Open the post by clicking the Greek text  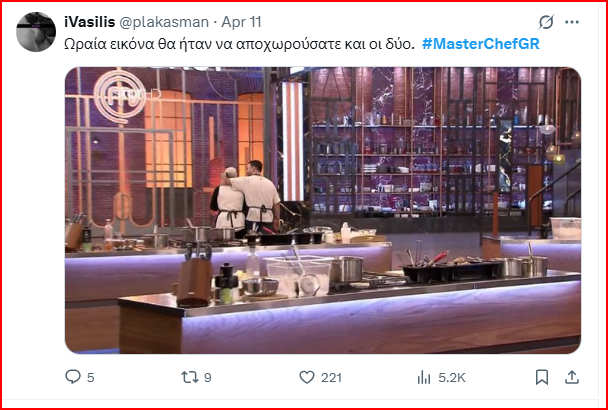pos(239,44)
